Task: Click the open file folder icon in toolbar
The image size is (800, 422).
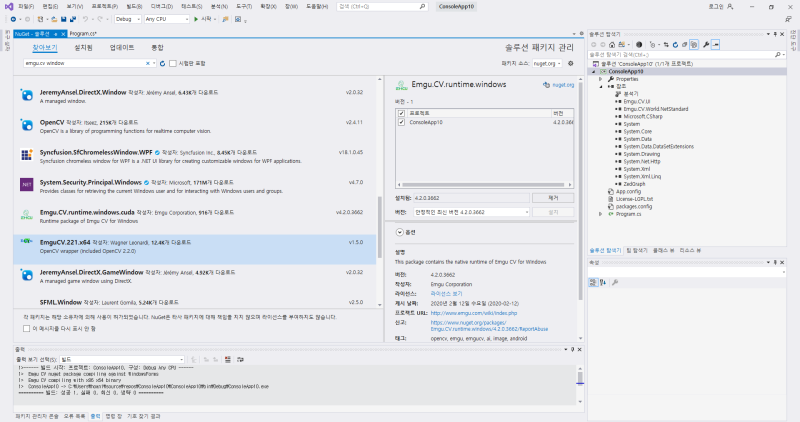Action: pos(54,19)
